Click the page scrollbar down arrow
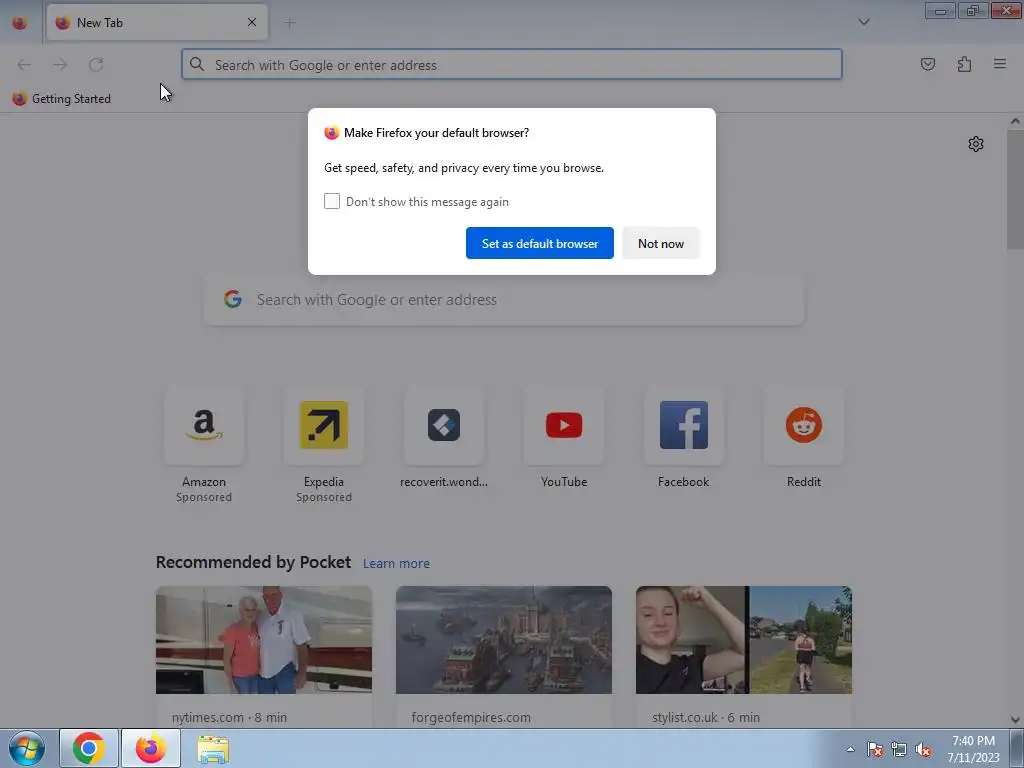Screen dimensions: 1024x768 pos(1015,720)
